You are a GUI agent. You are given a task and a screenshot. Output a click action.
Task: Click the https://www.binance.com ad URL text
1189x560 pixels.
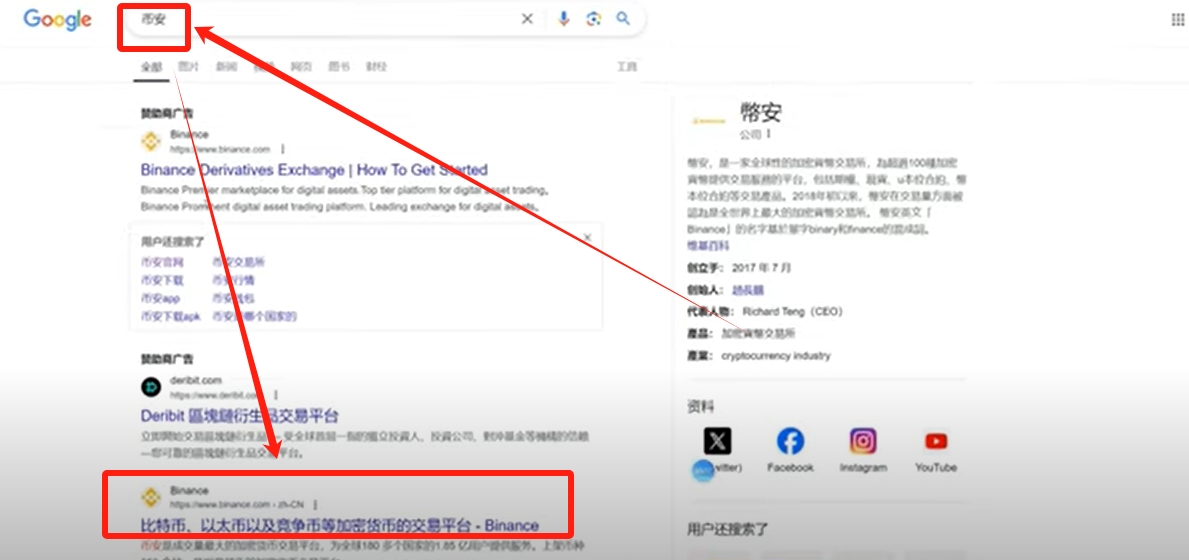[220, 149]
